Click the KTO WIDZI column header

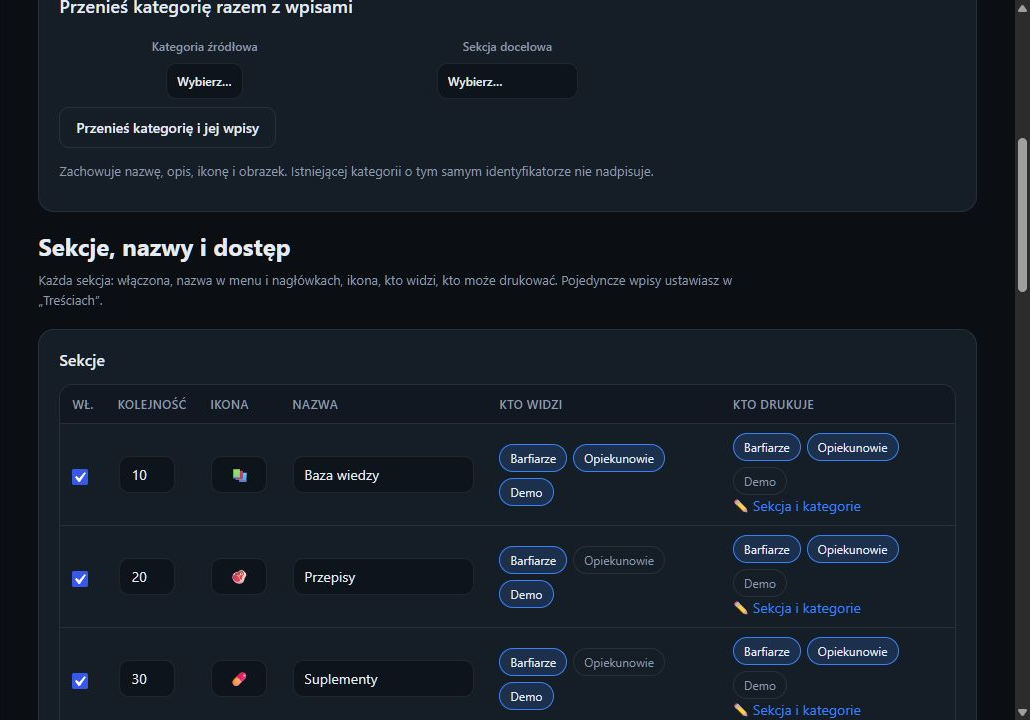click(531, 405)
